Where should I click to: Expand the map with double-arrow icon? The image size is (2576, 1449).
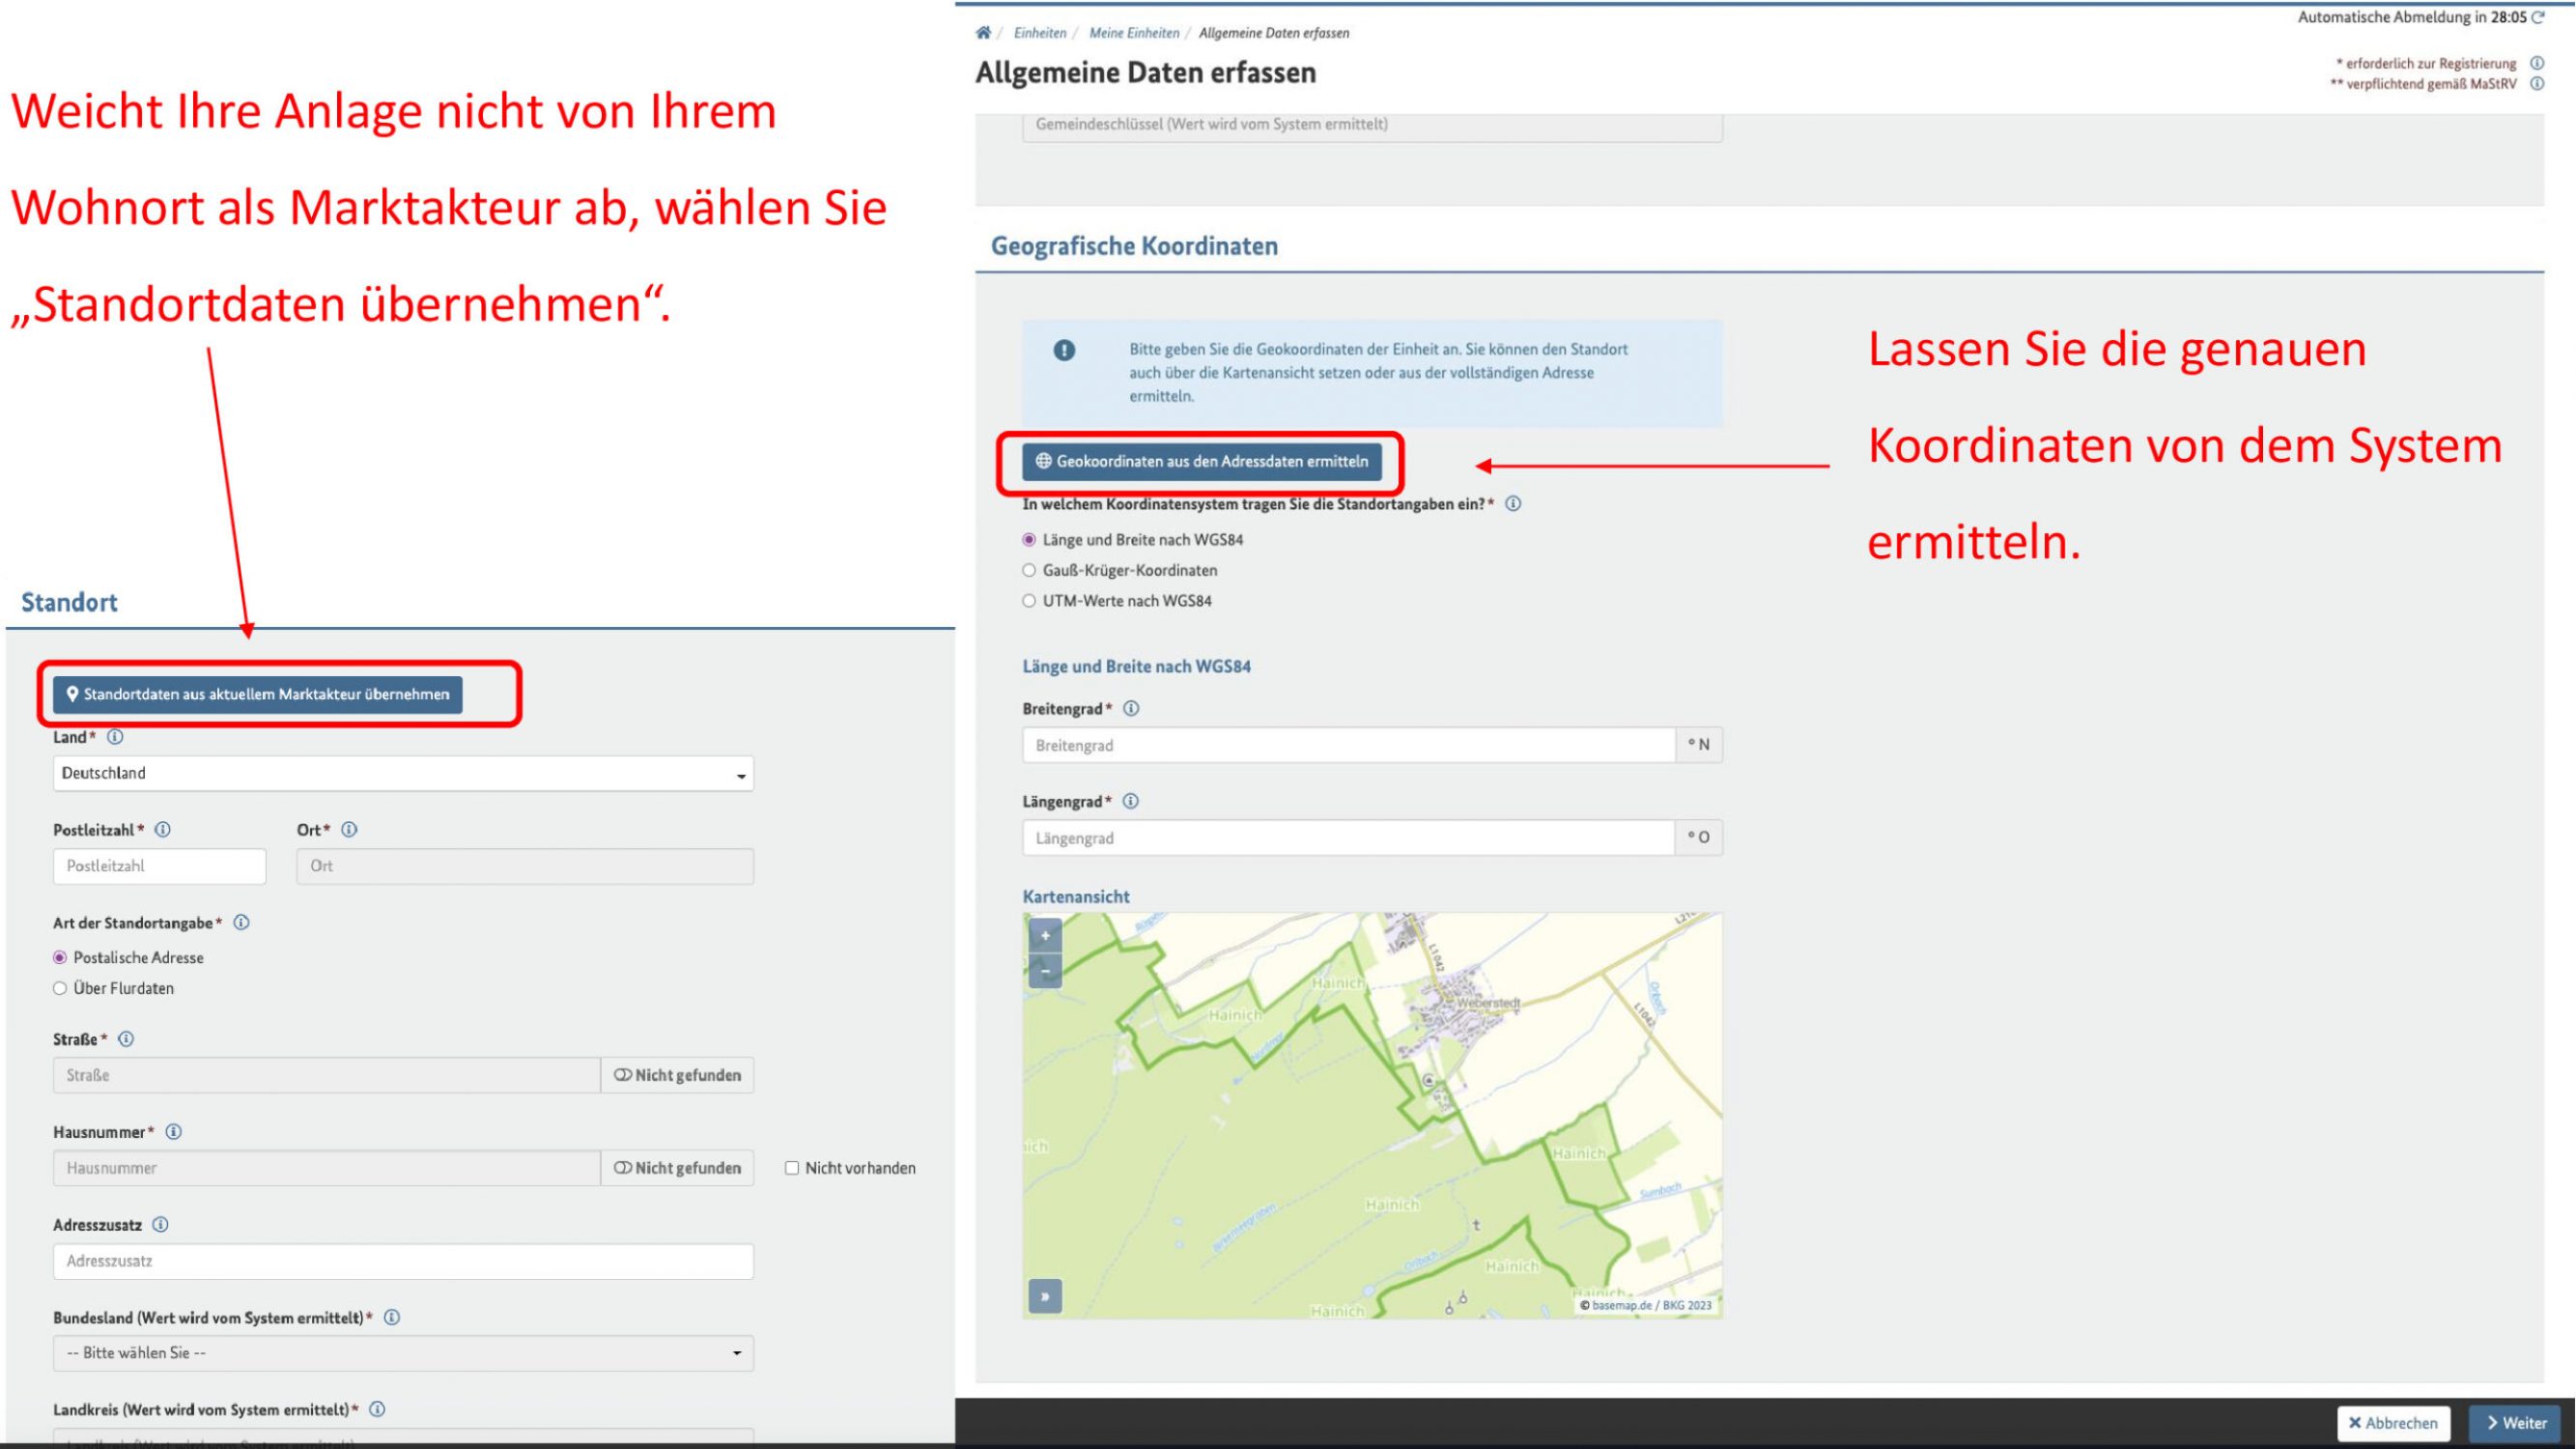point(1045,1296)
